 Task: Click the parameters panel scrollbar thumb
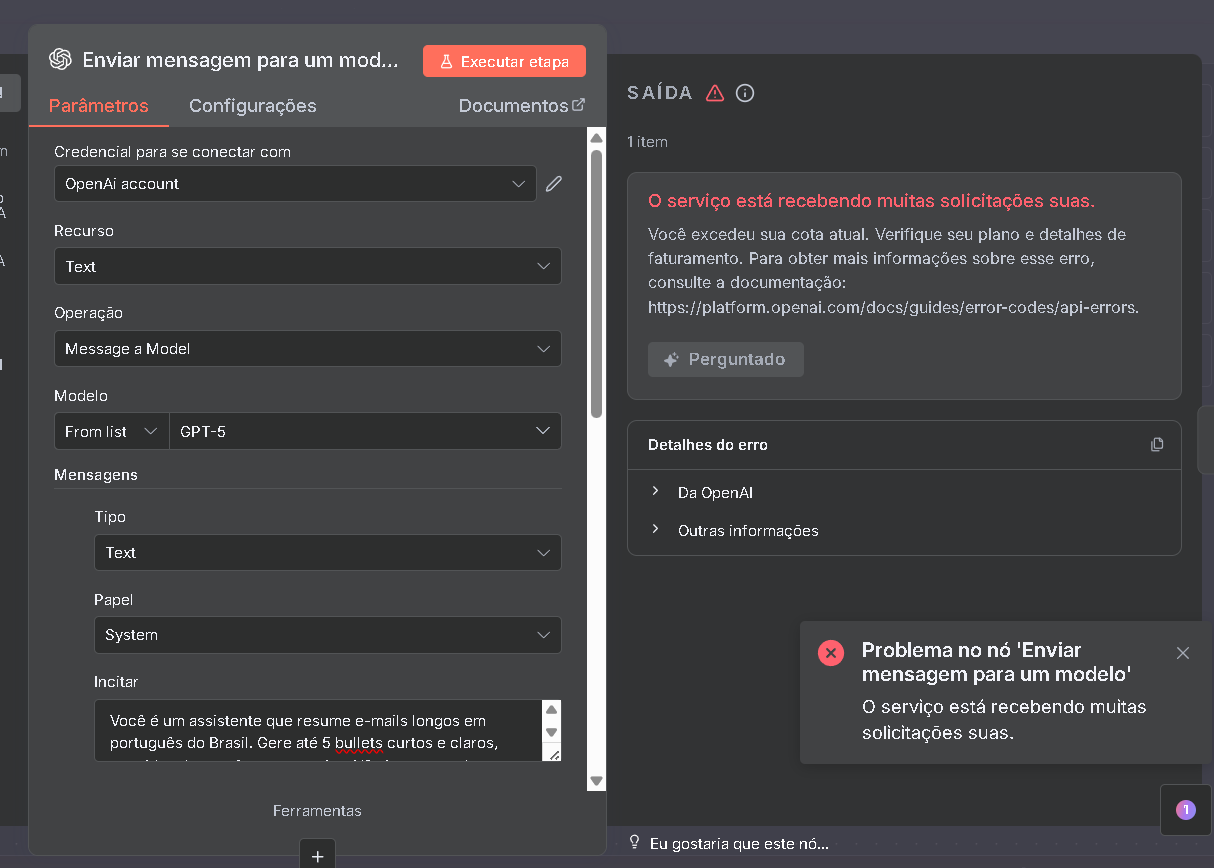(x=597, y=283)
